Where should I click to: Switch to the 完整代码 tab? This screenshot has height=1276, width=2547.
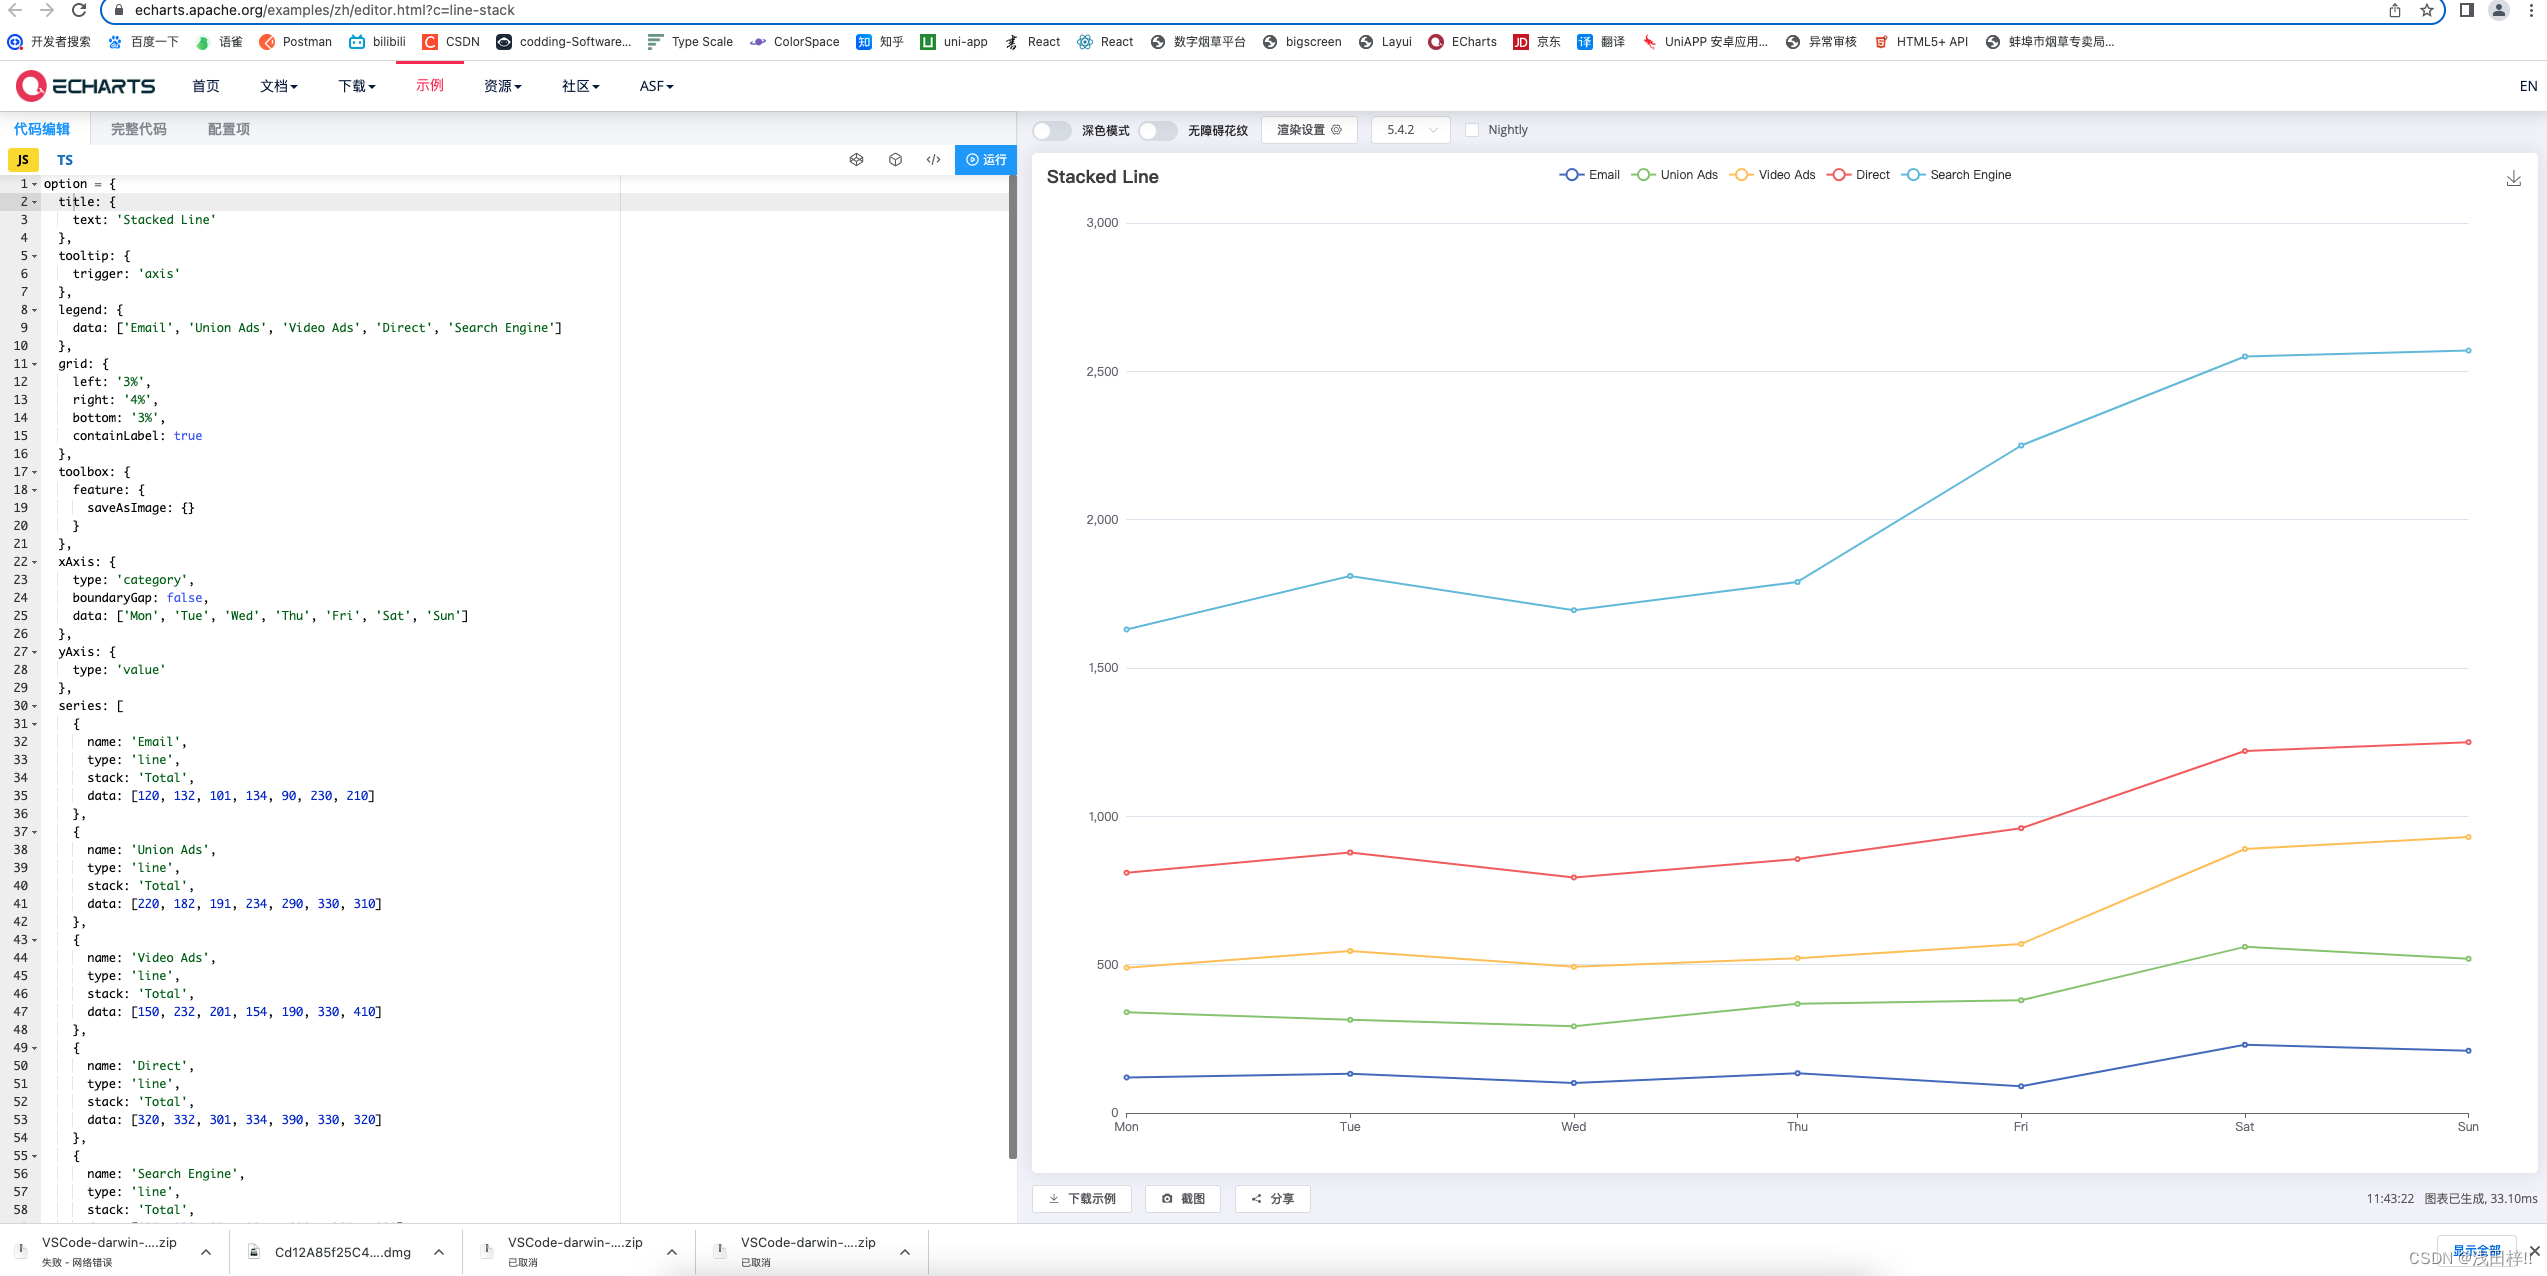click(138, 128)
